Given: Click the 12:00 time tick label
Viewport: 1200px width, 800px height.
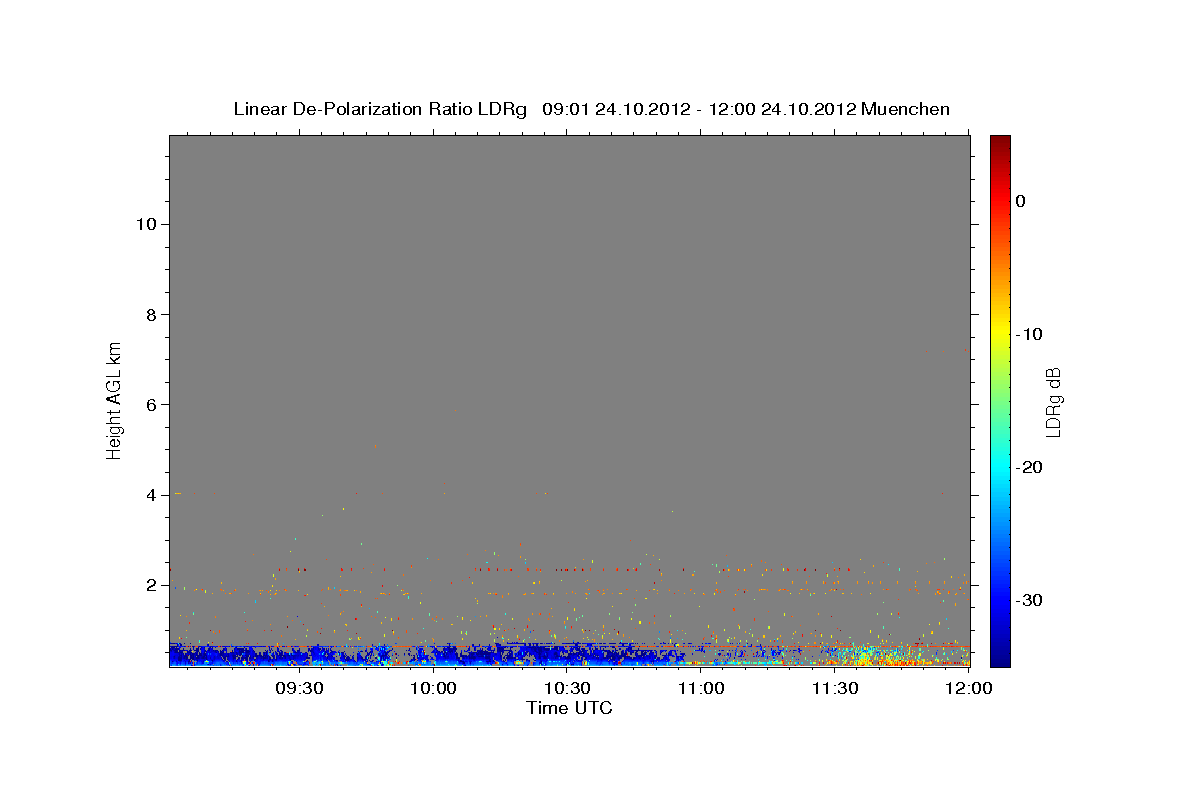Looking at the screenshot, I should coord(969,688).
